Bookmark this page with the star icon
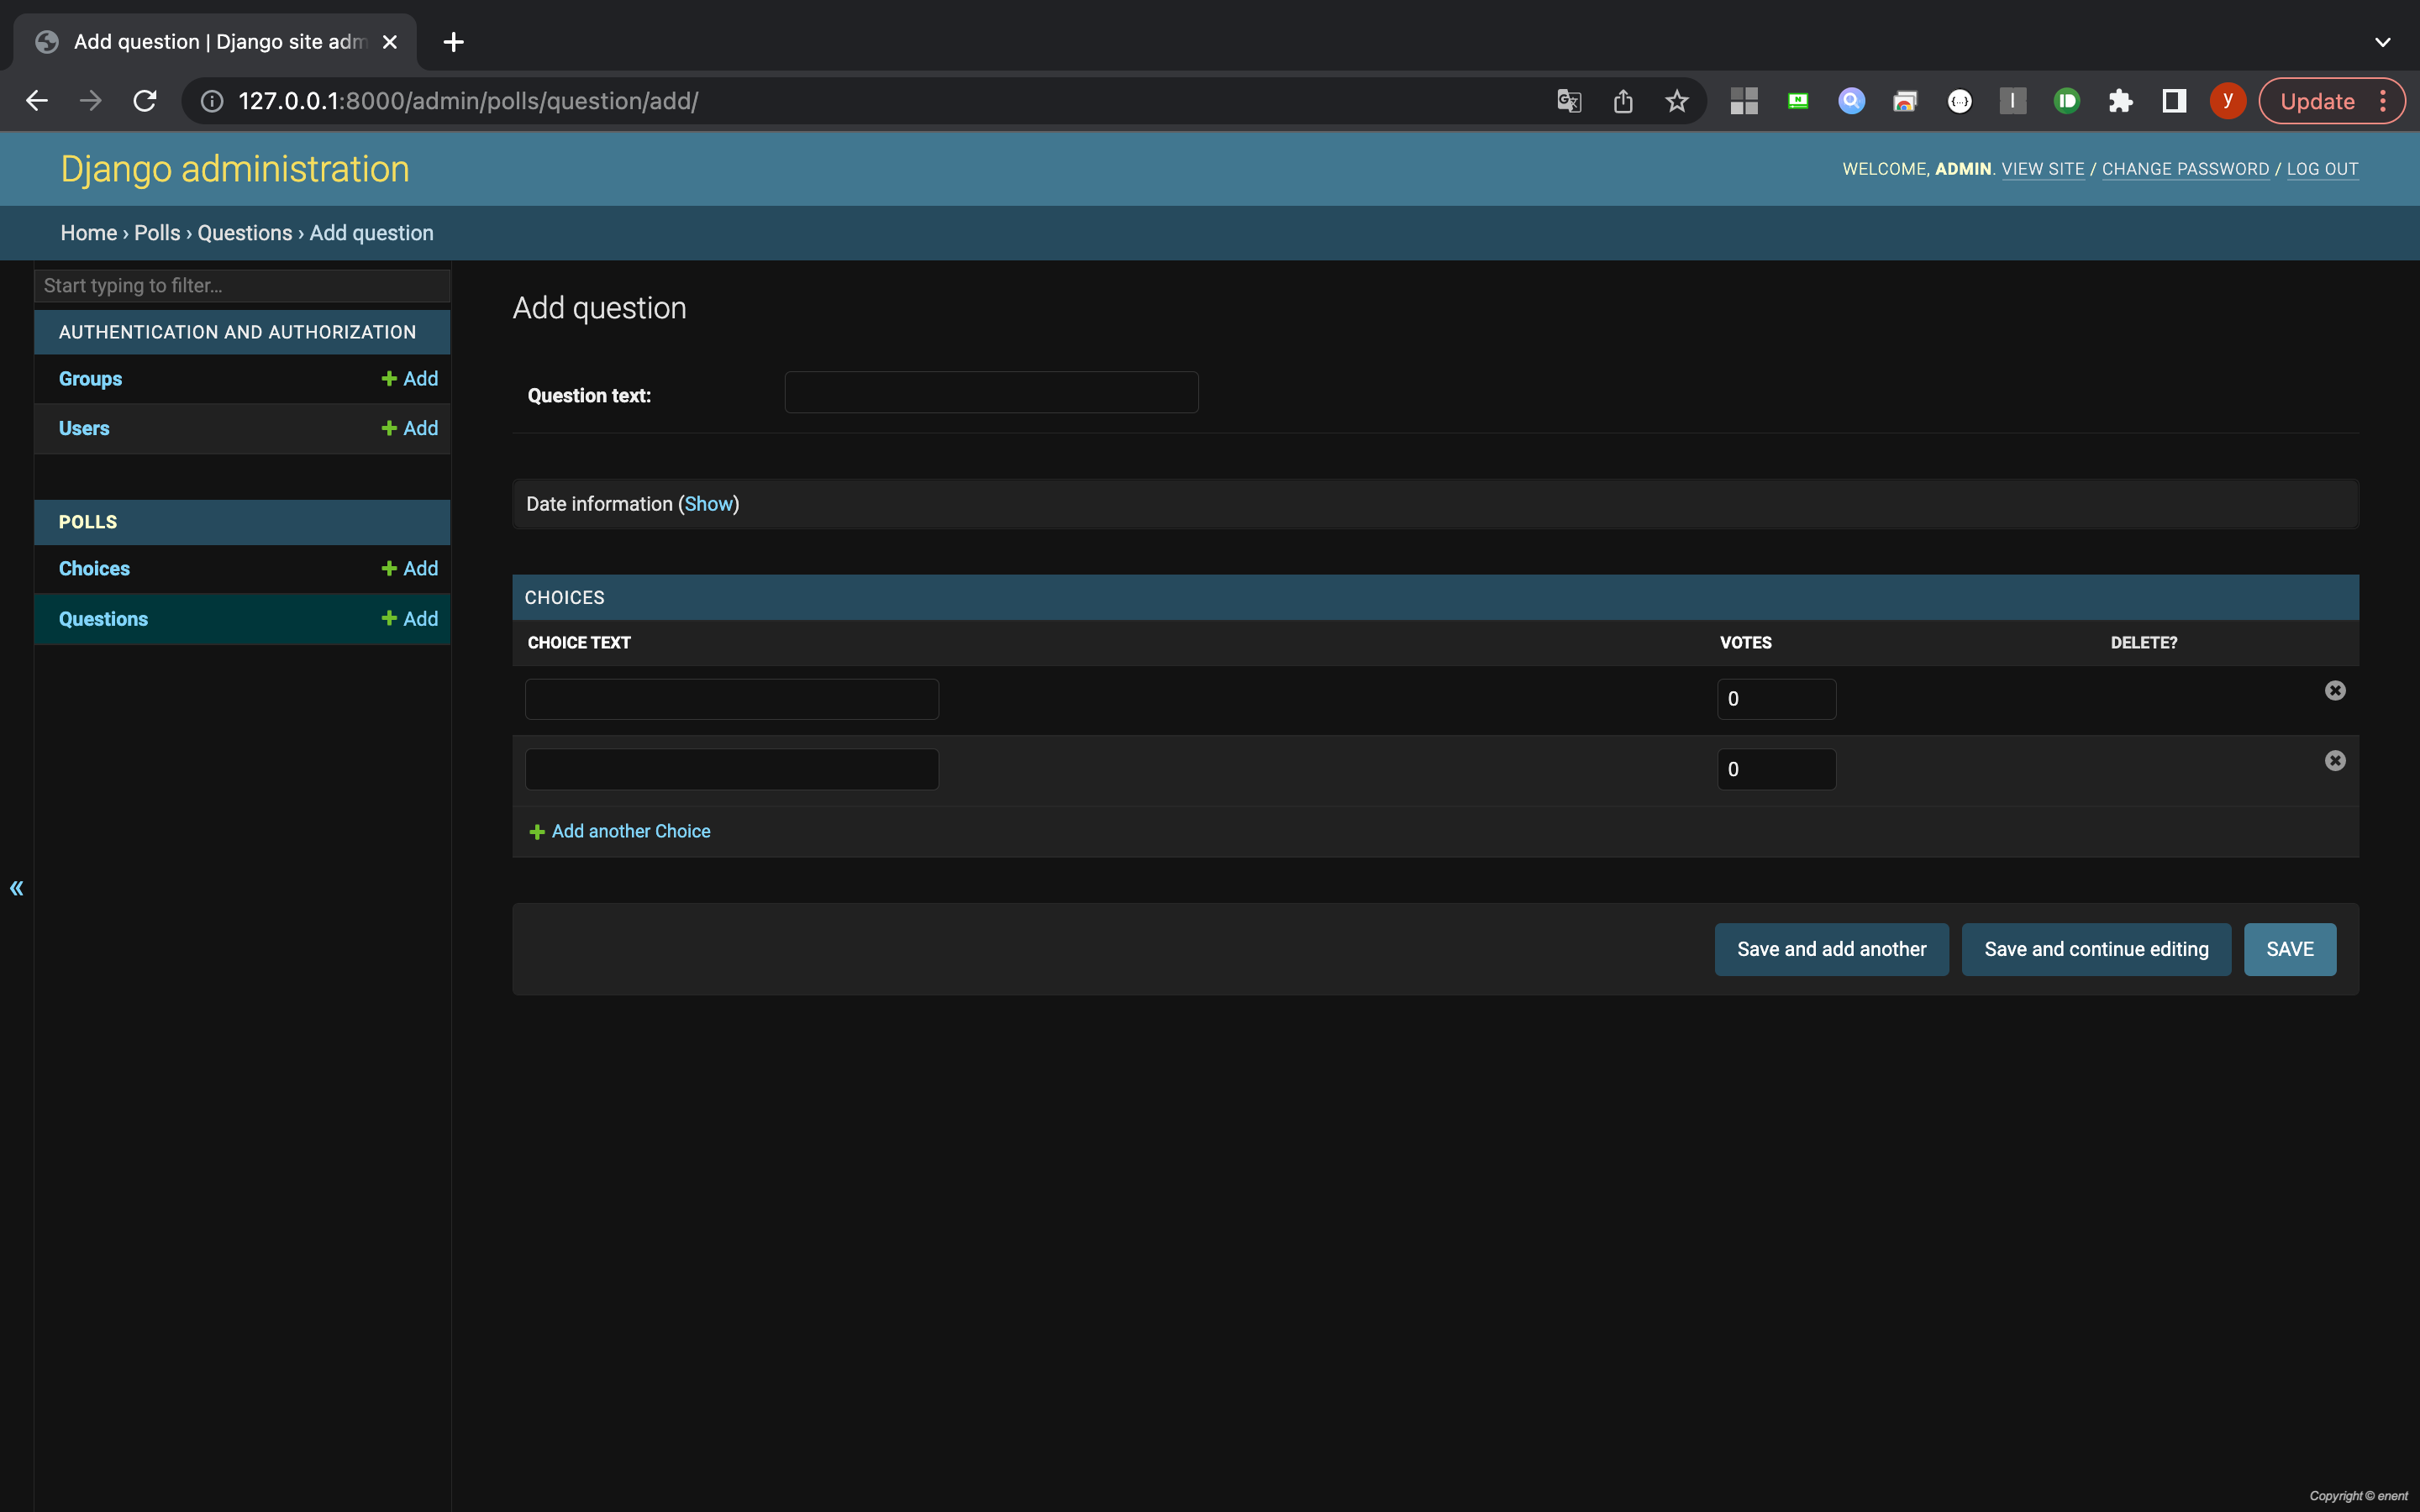The image size is (2420, 1512). pos(1677,101)
